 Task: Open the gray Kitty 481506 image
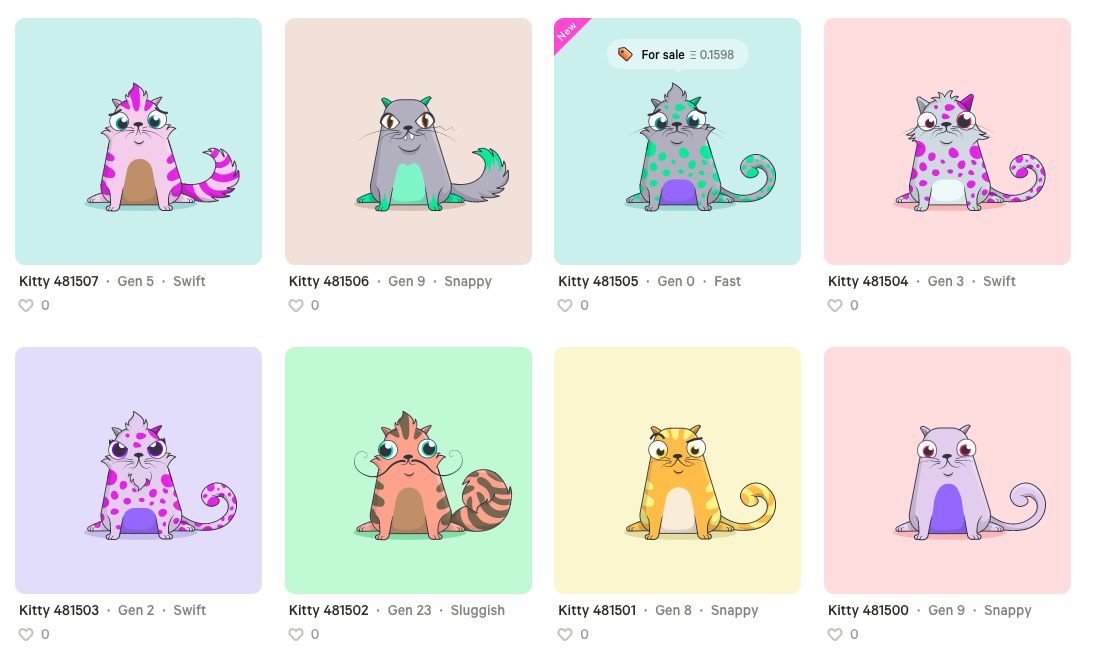[x=408, y=141]
